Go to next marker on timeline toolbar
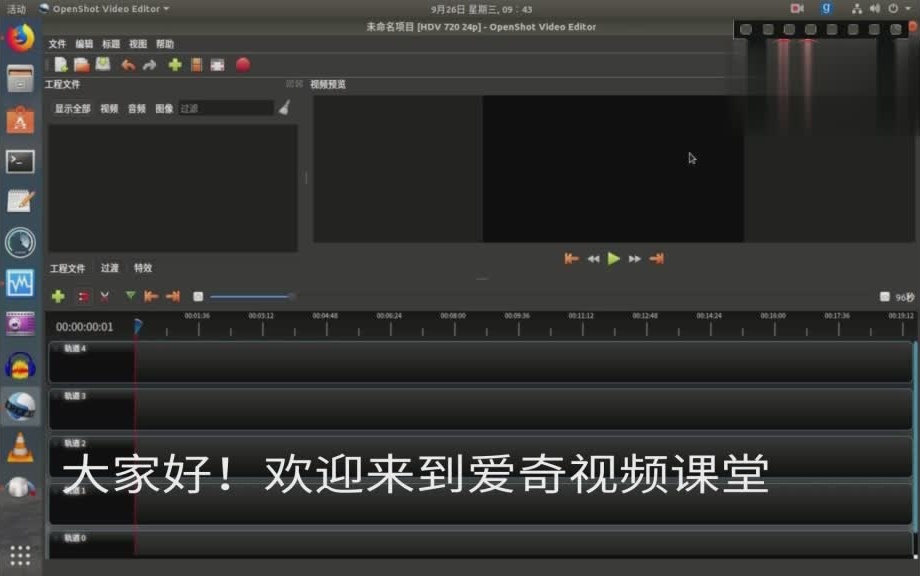Viewport: 920px width, 576px height. (x=173, y=297)
